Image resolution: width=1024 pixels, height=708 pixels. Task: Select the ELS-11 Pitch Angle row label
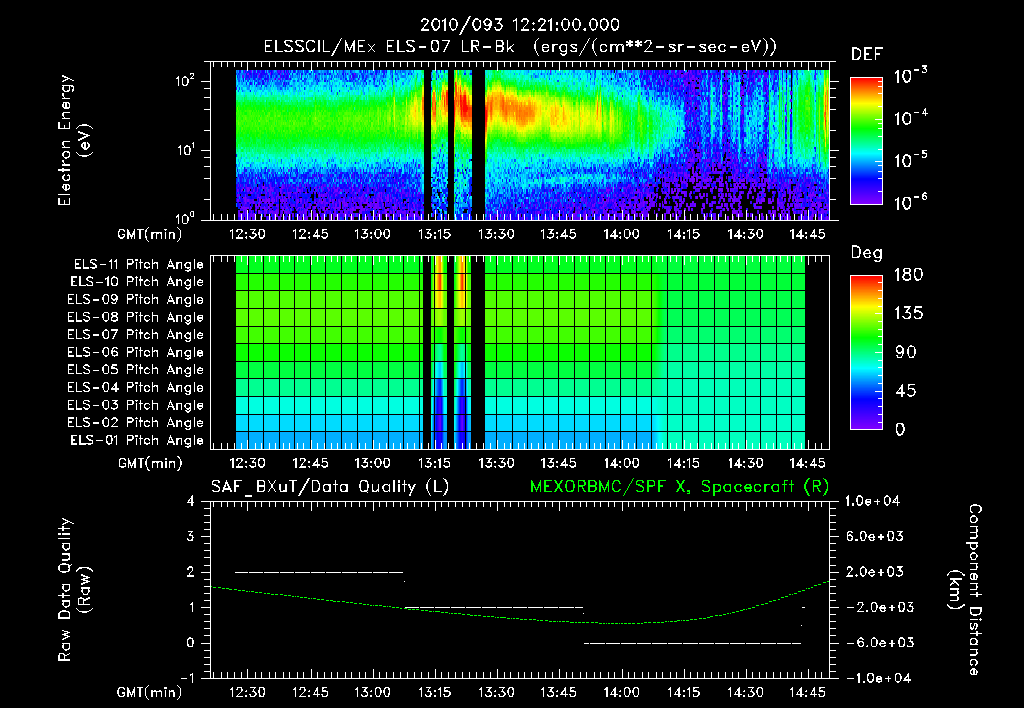pos(138,265)
